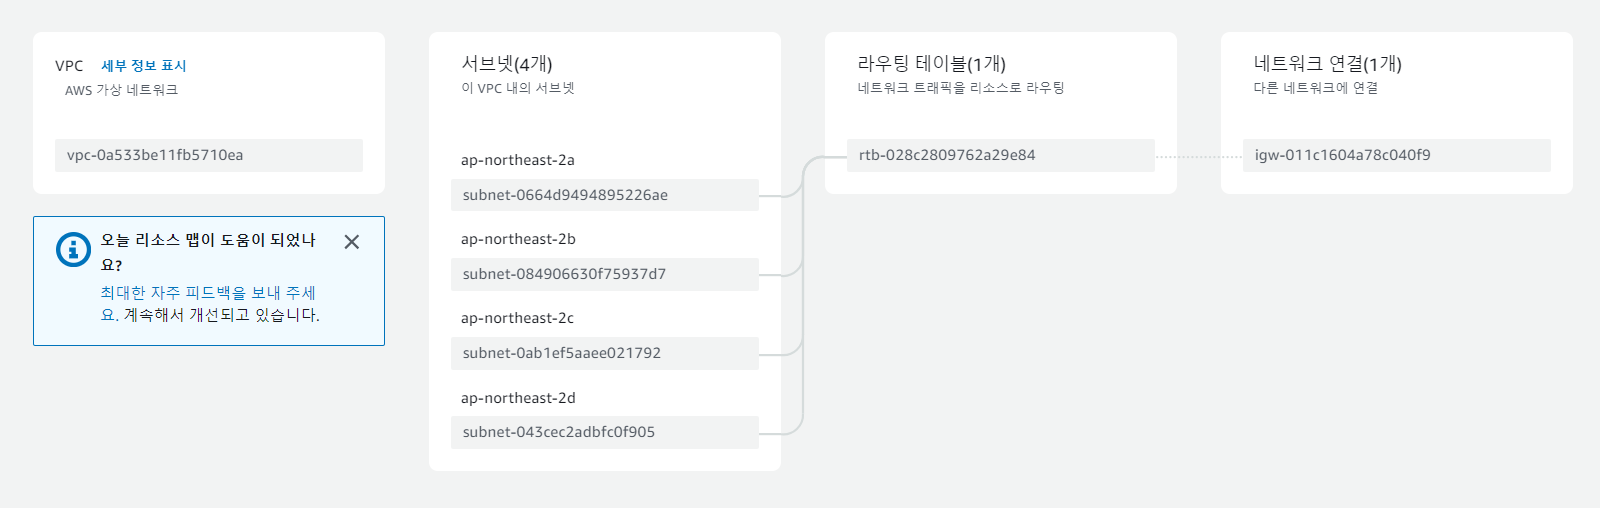
Task: Dismiss the resource map feedback banner
Action: (352, 242)
